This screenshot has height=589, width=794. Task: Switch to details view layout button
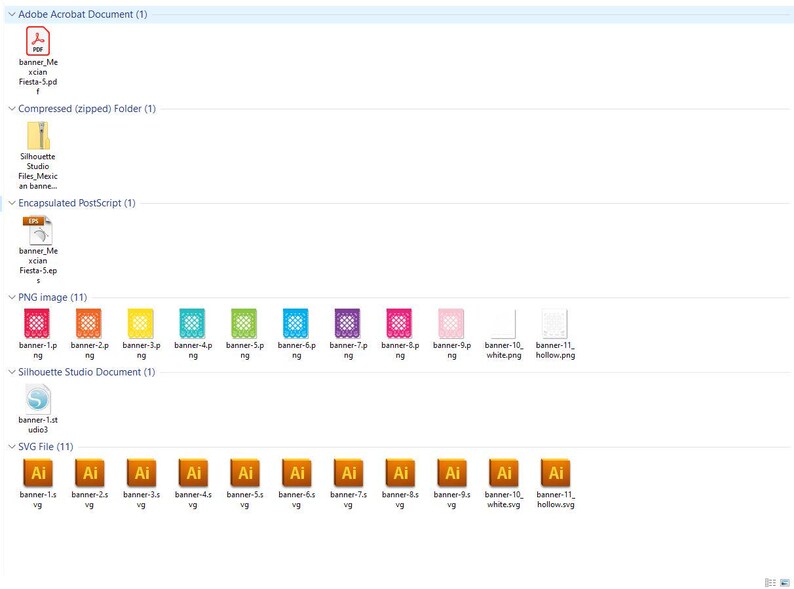point(770,582)
